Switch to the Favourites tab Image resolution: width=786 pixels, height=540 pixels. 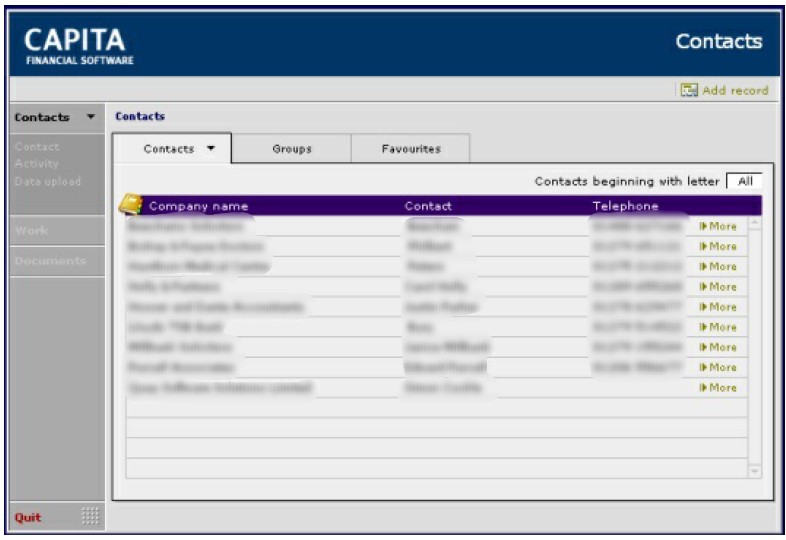click(411, 149)
